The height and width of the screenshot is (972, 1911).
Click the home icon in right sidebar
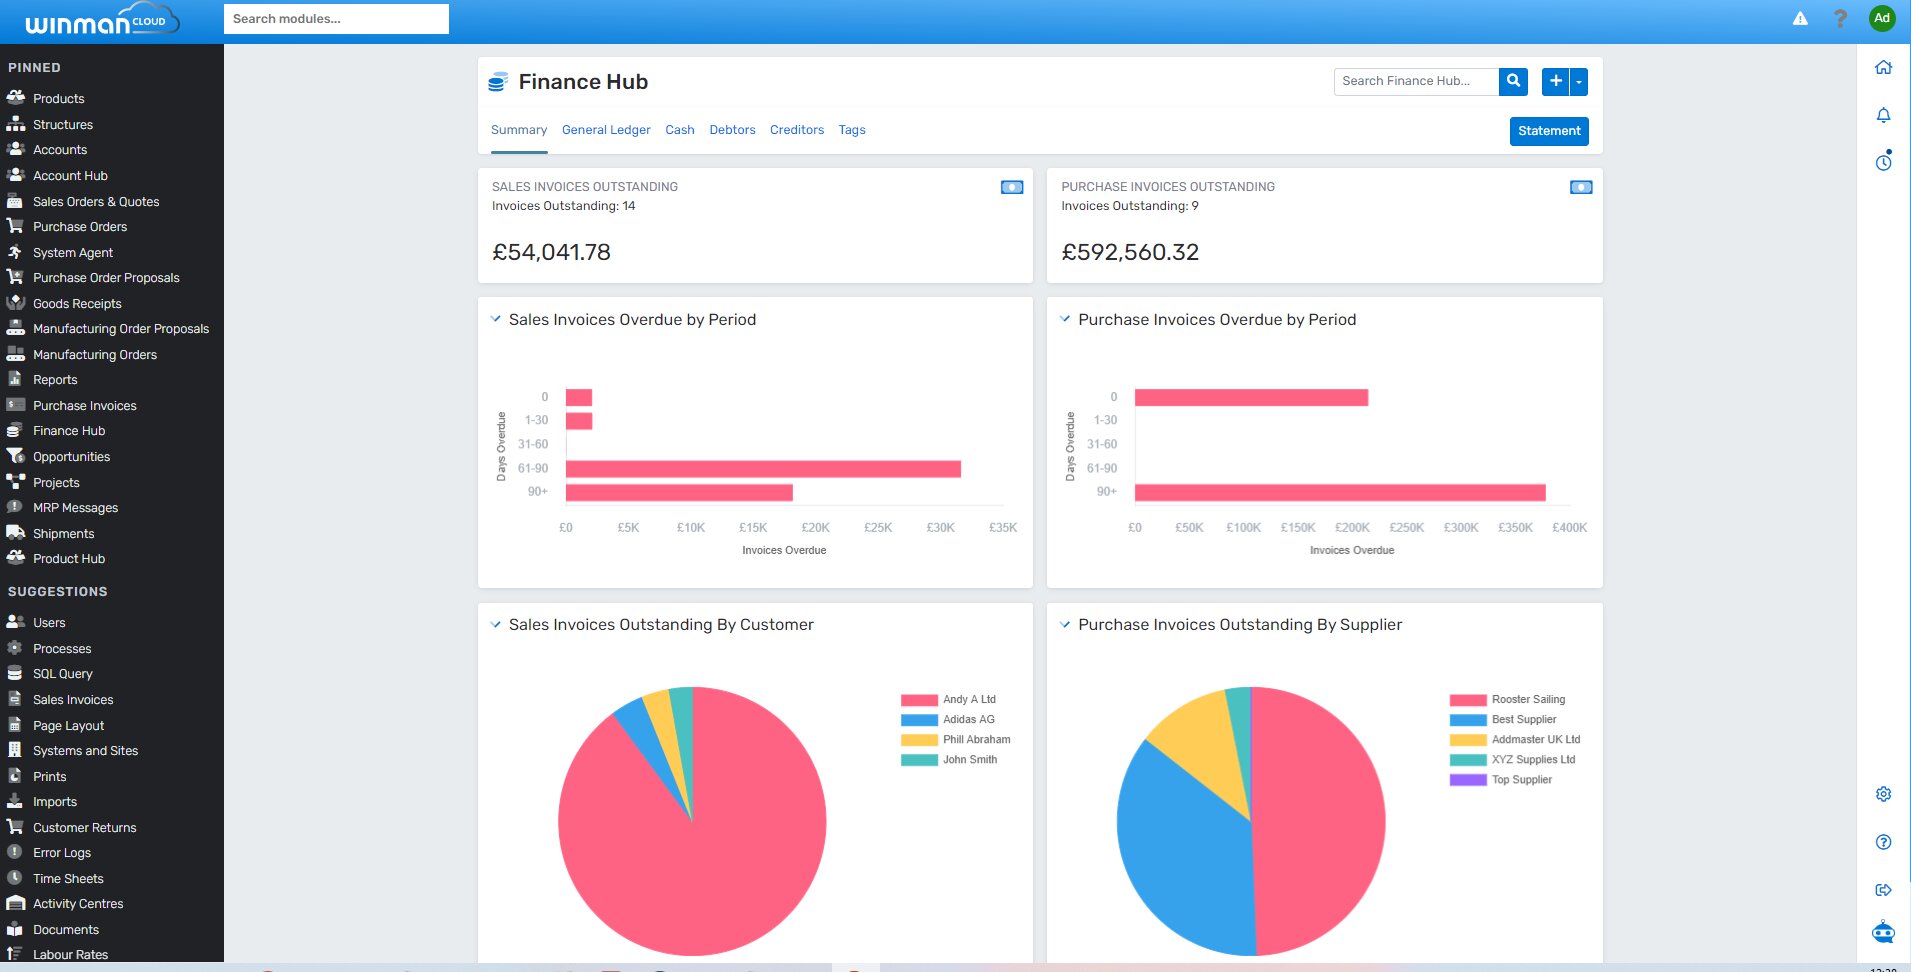[x=1883, y=67]
